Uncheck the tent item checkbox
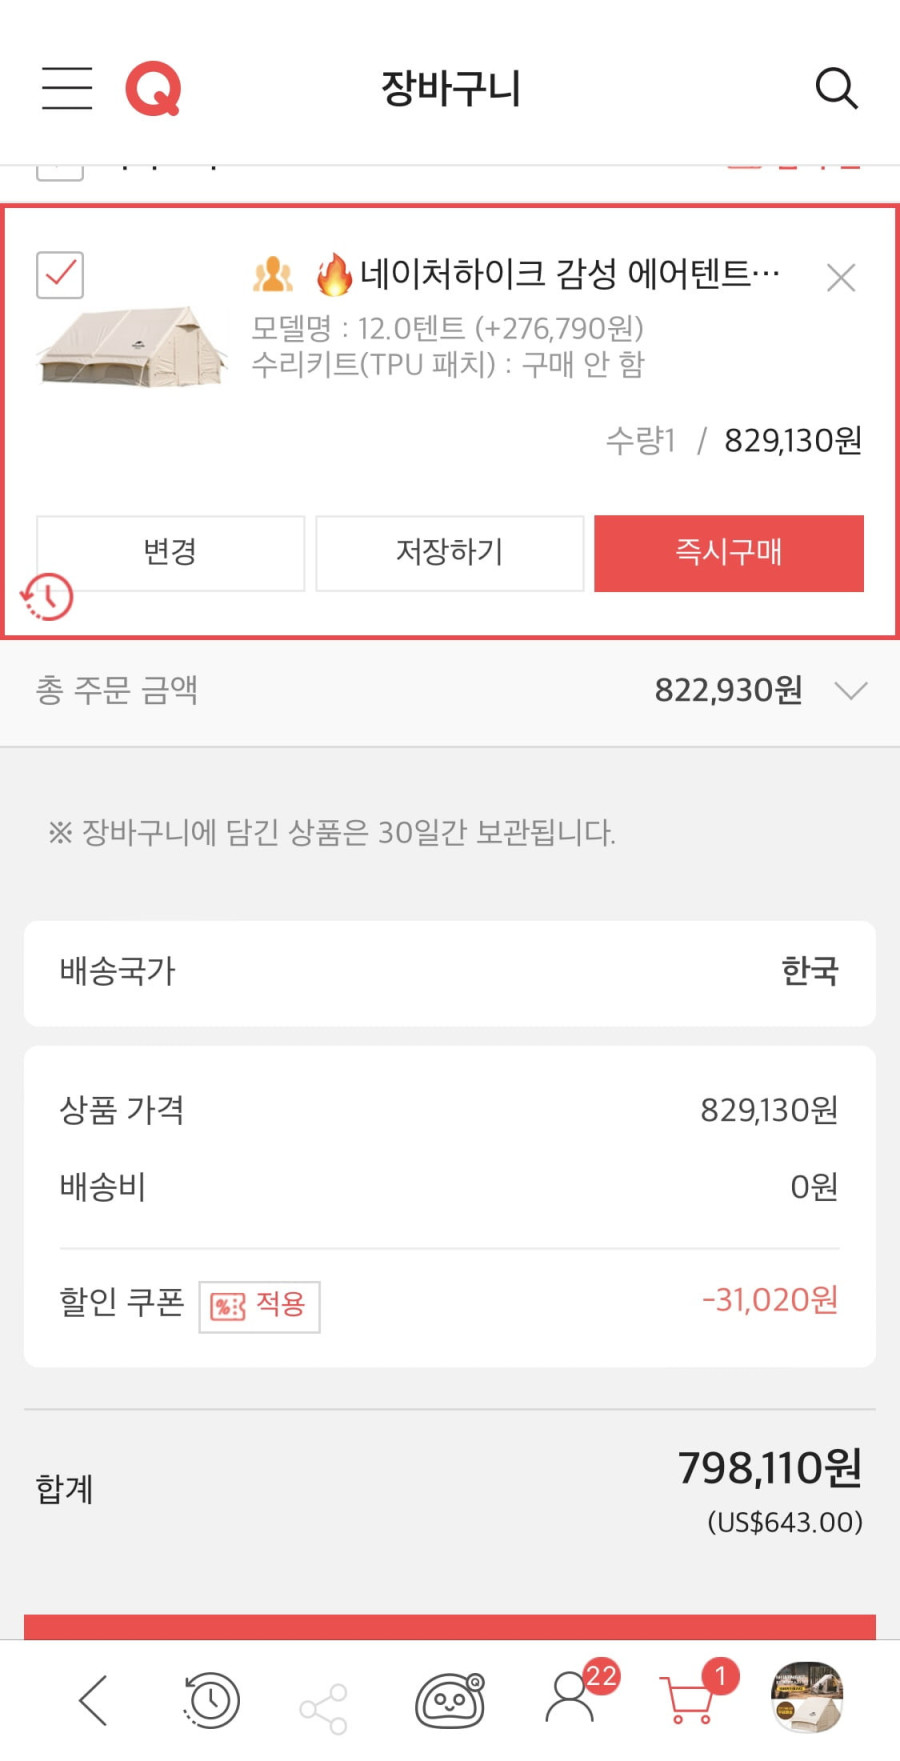The image size is (900, 1761). click(60, 274)
